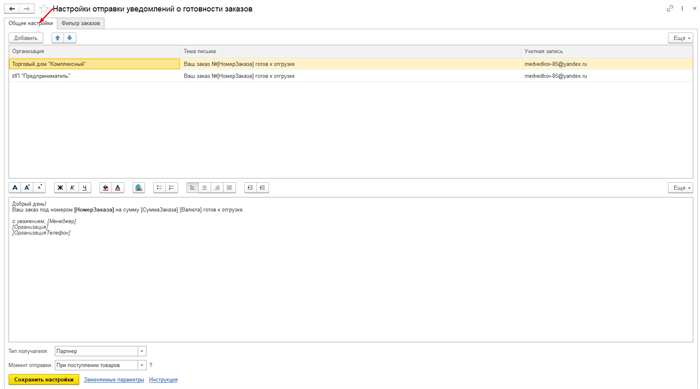Switch to Фильтр заказов tab
The image size is (700, 389).
pos(81,23)
